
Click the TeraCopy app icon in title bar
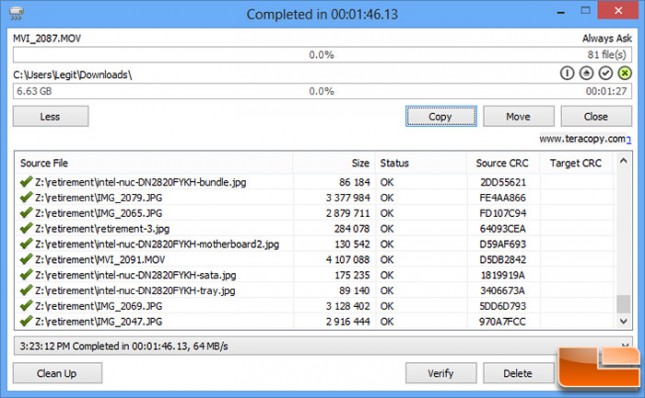click(16, 14)
